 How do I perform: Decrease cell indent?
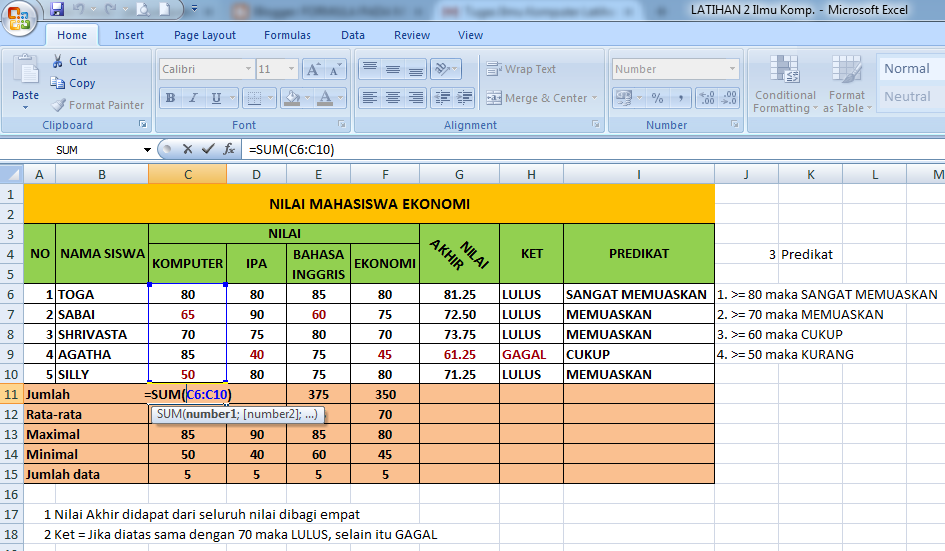tap(442, 98)
